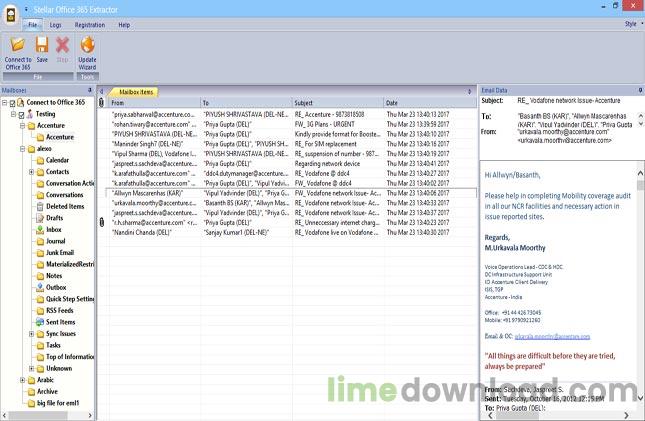
Task: Collapse the alexo folder node
Action: (23, 149)
